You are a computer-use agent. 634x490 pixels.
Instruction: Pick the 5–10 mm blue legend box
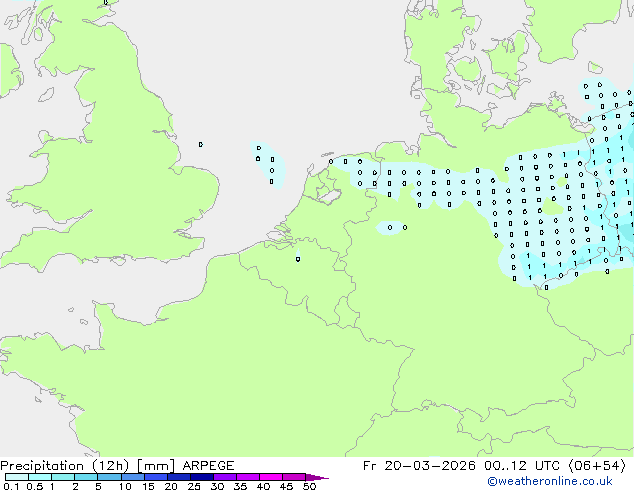click(x=109, y=477)
